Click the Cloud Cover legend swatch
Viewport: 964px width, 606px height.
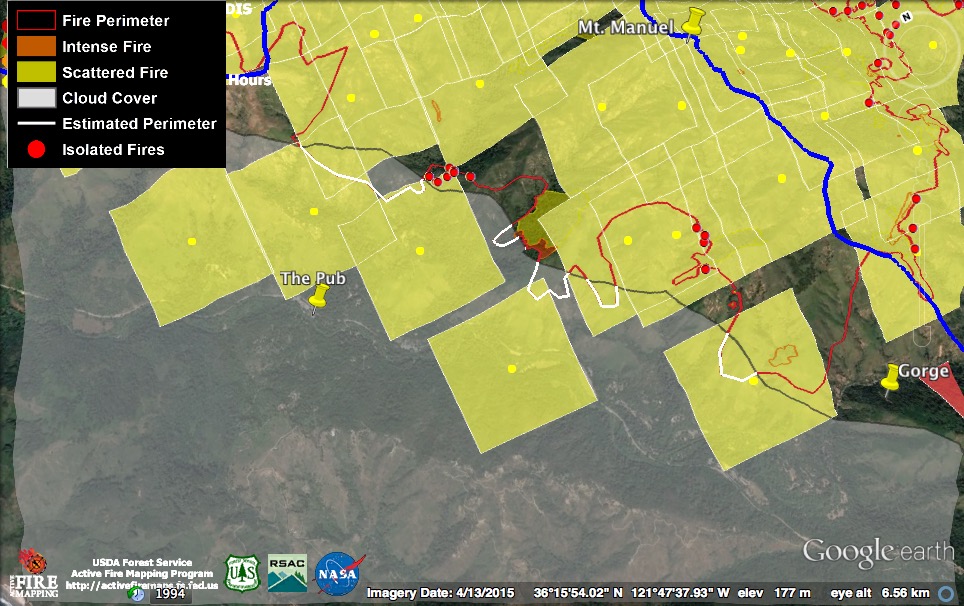pyautogui.click(x=36, y=99)
